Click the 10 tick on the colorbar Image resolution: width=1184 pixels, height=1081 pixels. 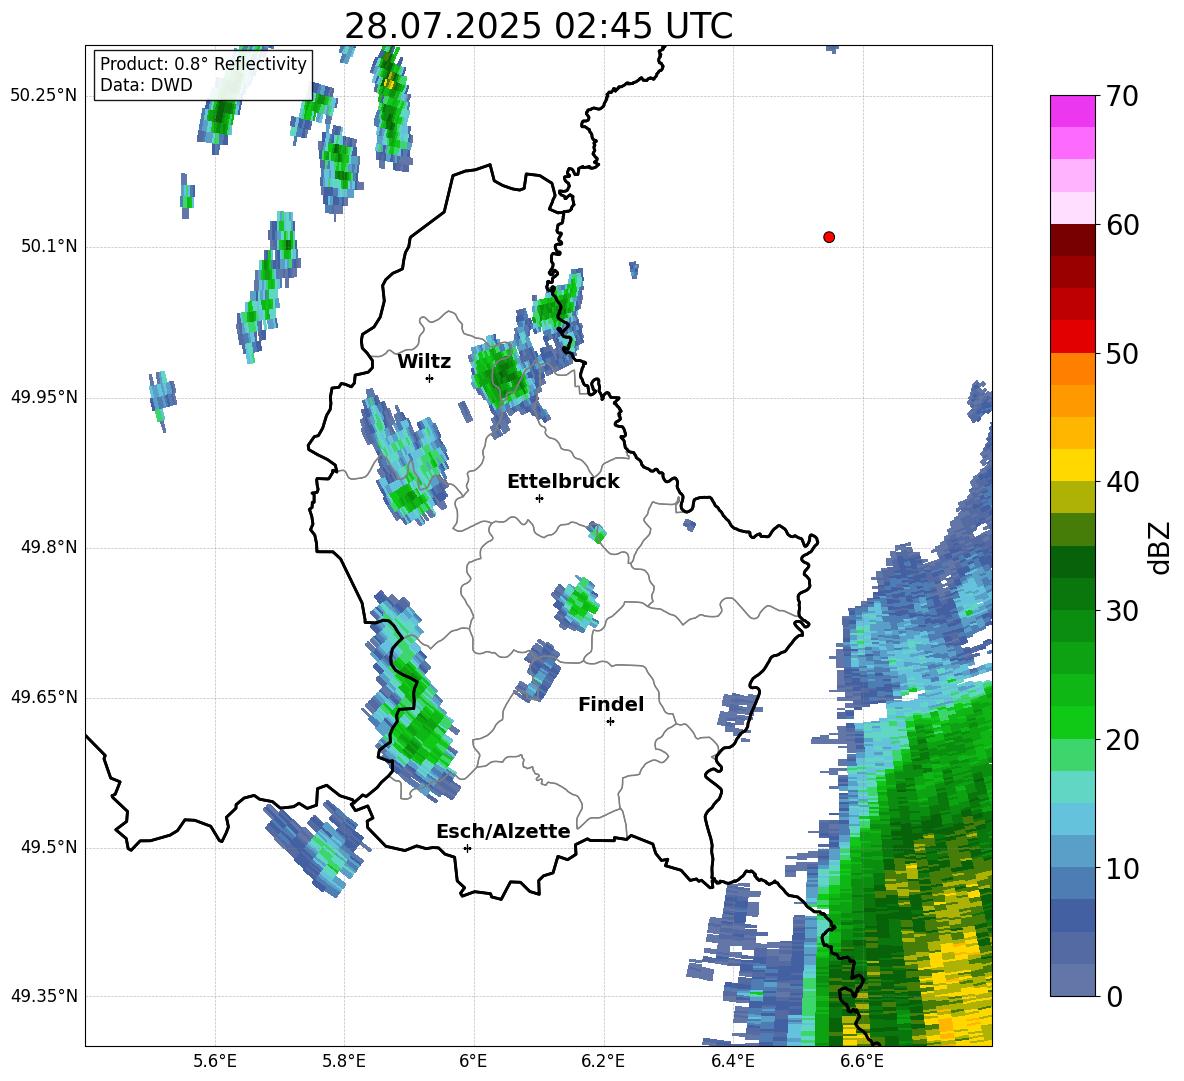[x=1121, y=868]
